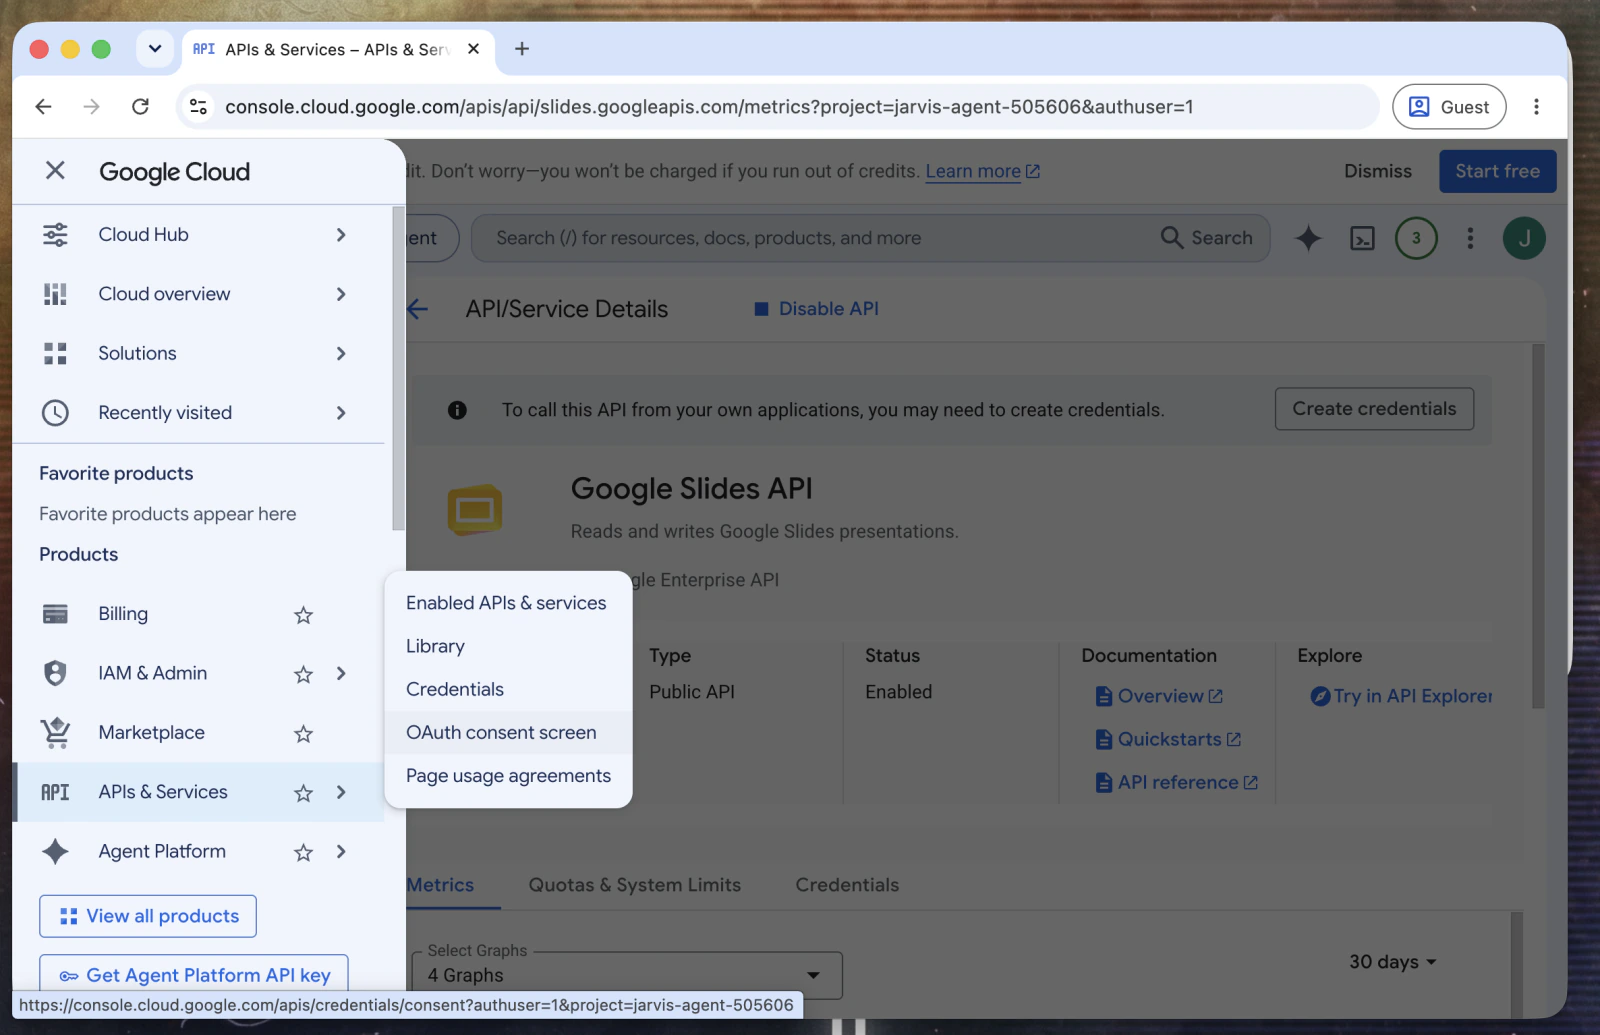Expand the Recently visited submenu arrow
Image resolution: width=1600 pixels, height=1035 pixels.
click(341, 413)
